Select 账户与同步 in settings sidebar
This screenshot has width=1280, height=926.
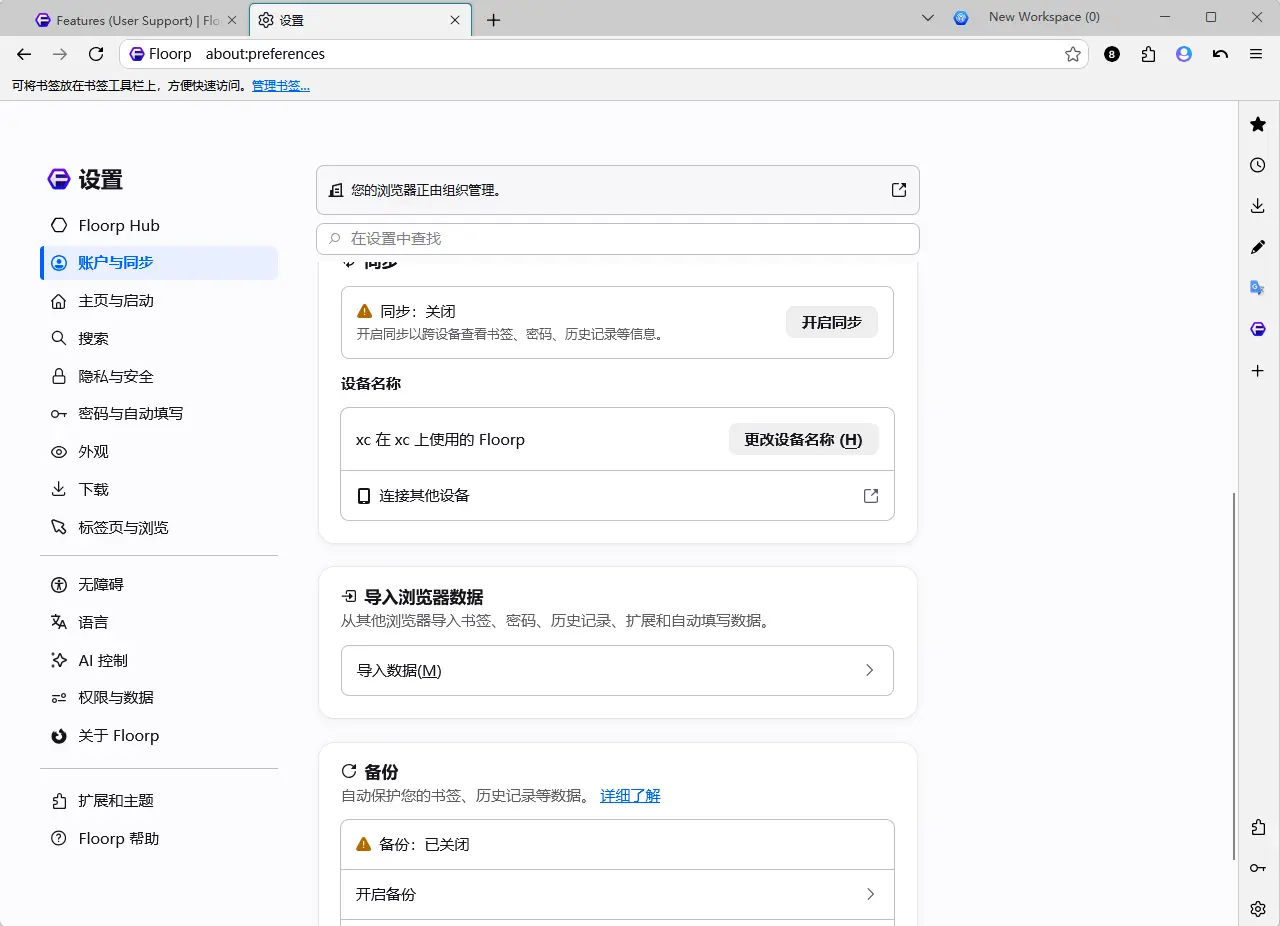click(x=159, y=263)
